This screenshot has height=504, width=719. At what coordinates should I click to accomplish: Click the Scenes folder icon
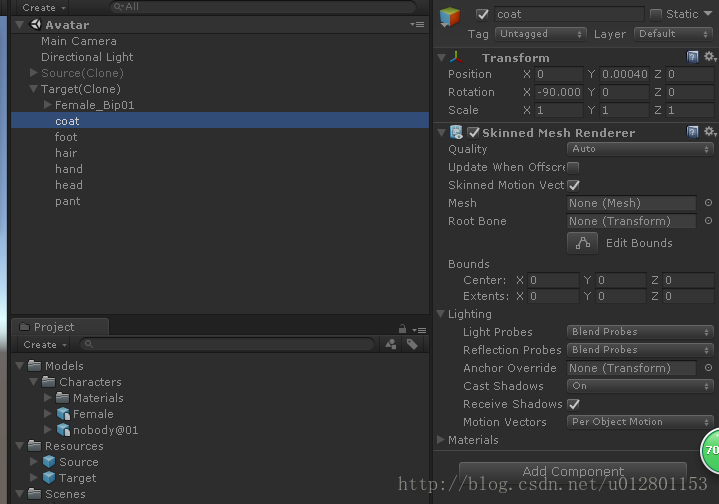coord(34,494)
